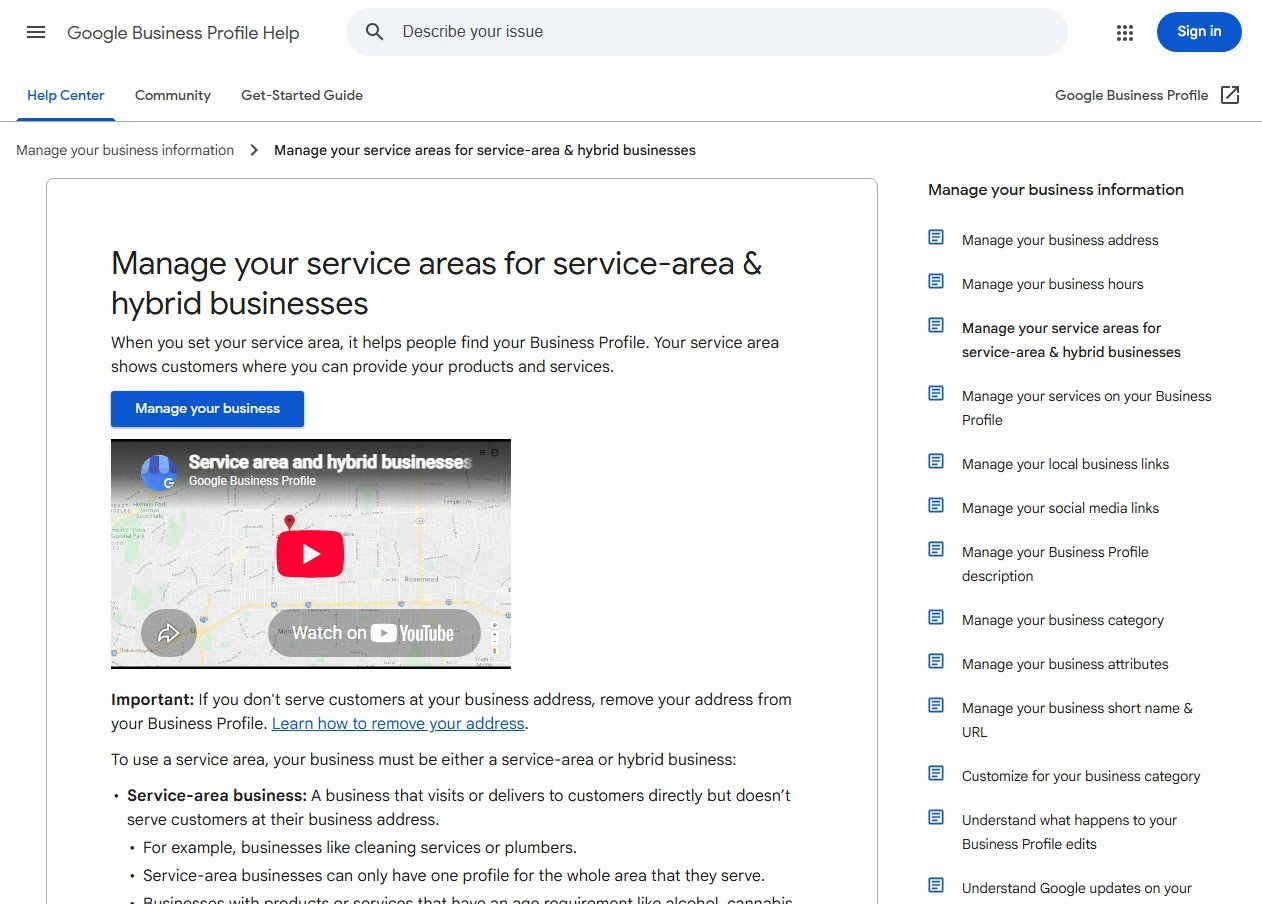Image resolution: width=1262 pixels, height=904 pixels.
Task: Open the Customize for your business category article
Action: 1081,776
